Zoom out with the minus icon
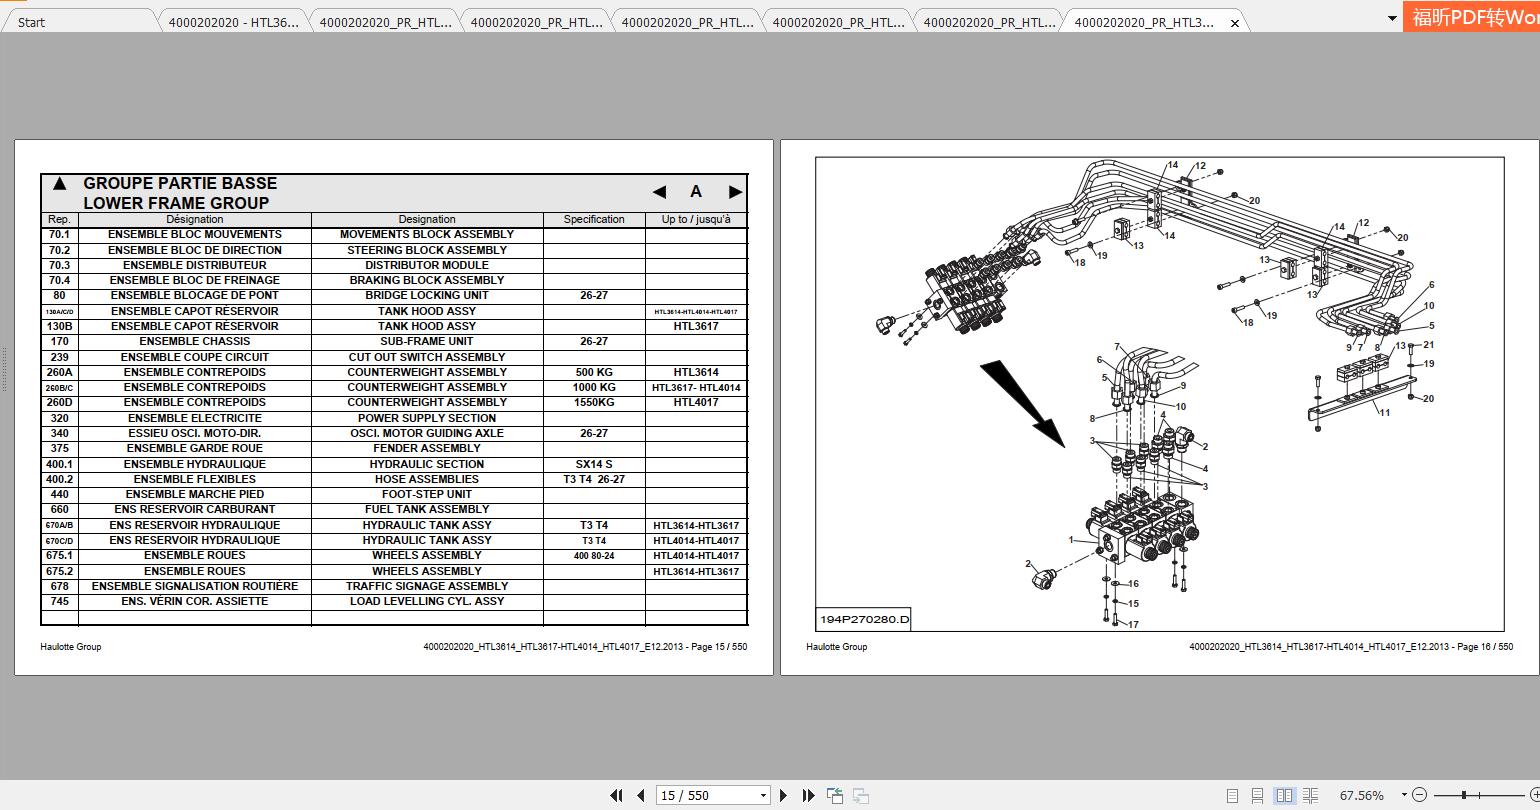Viewport: 1540px width, 810px height. (1421, 794)
